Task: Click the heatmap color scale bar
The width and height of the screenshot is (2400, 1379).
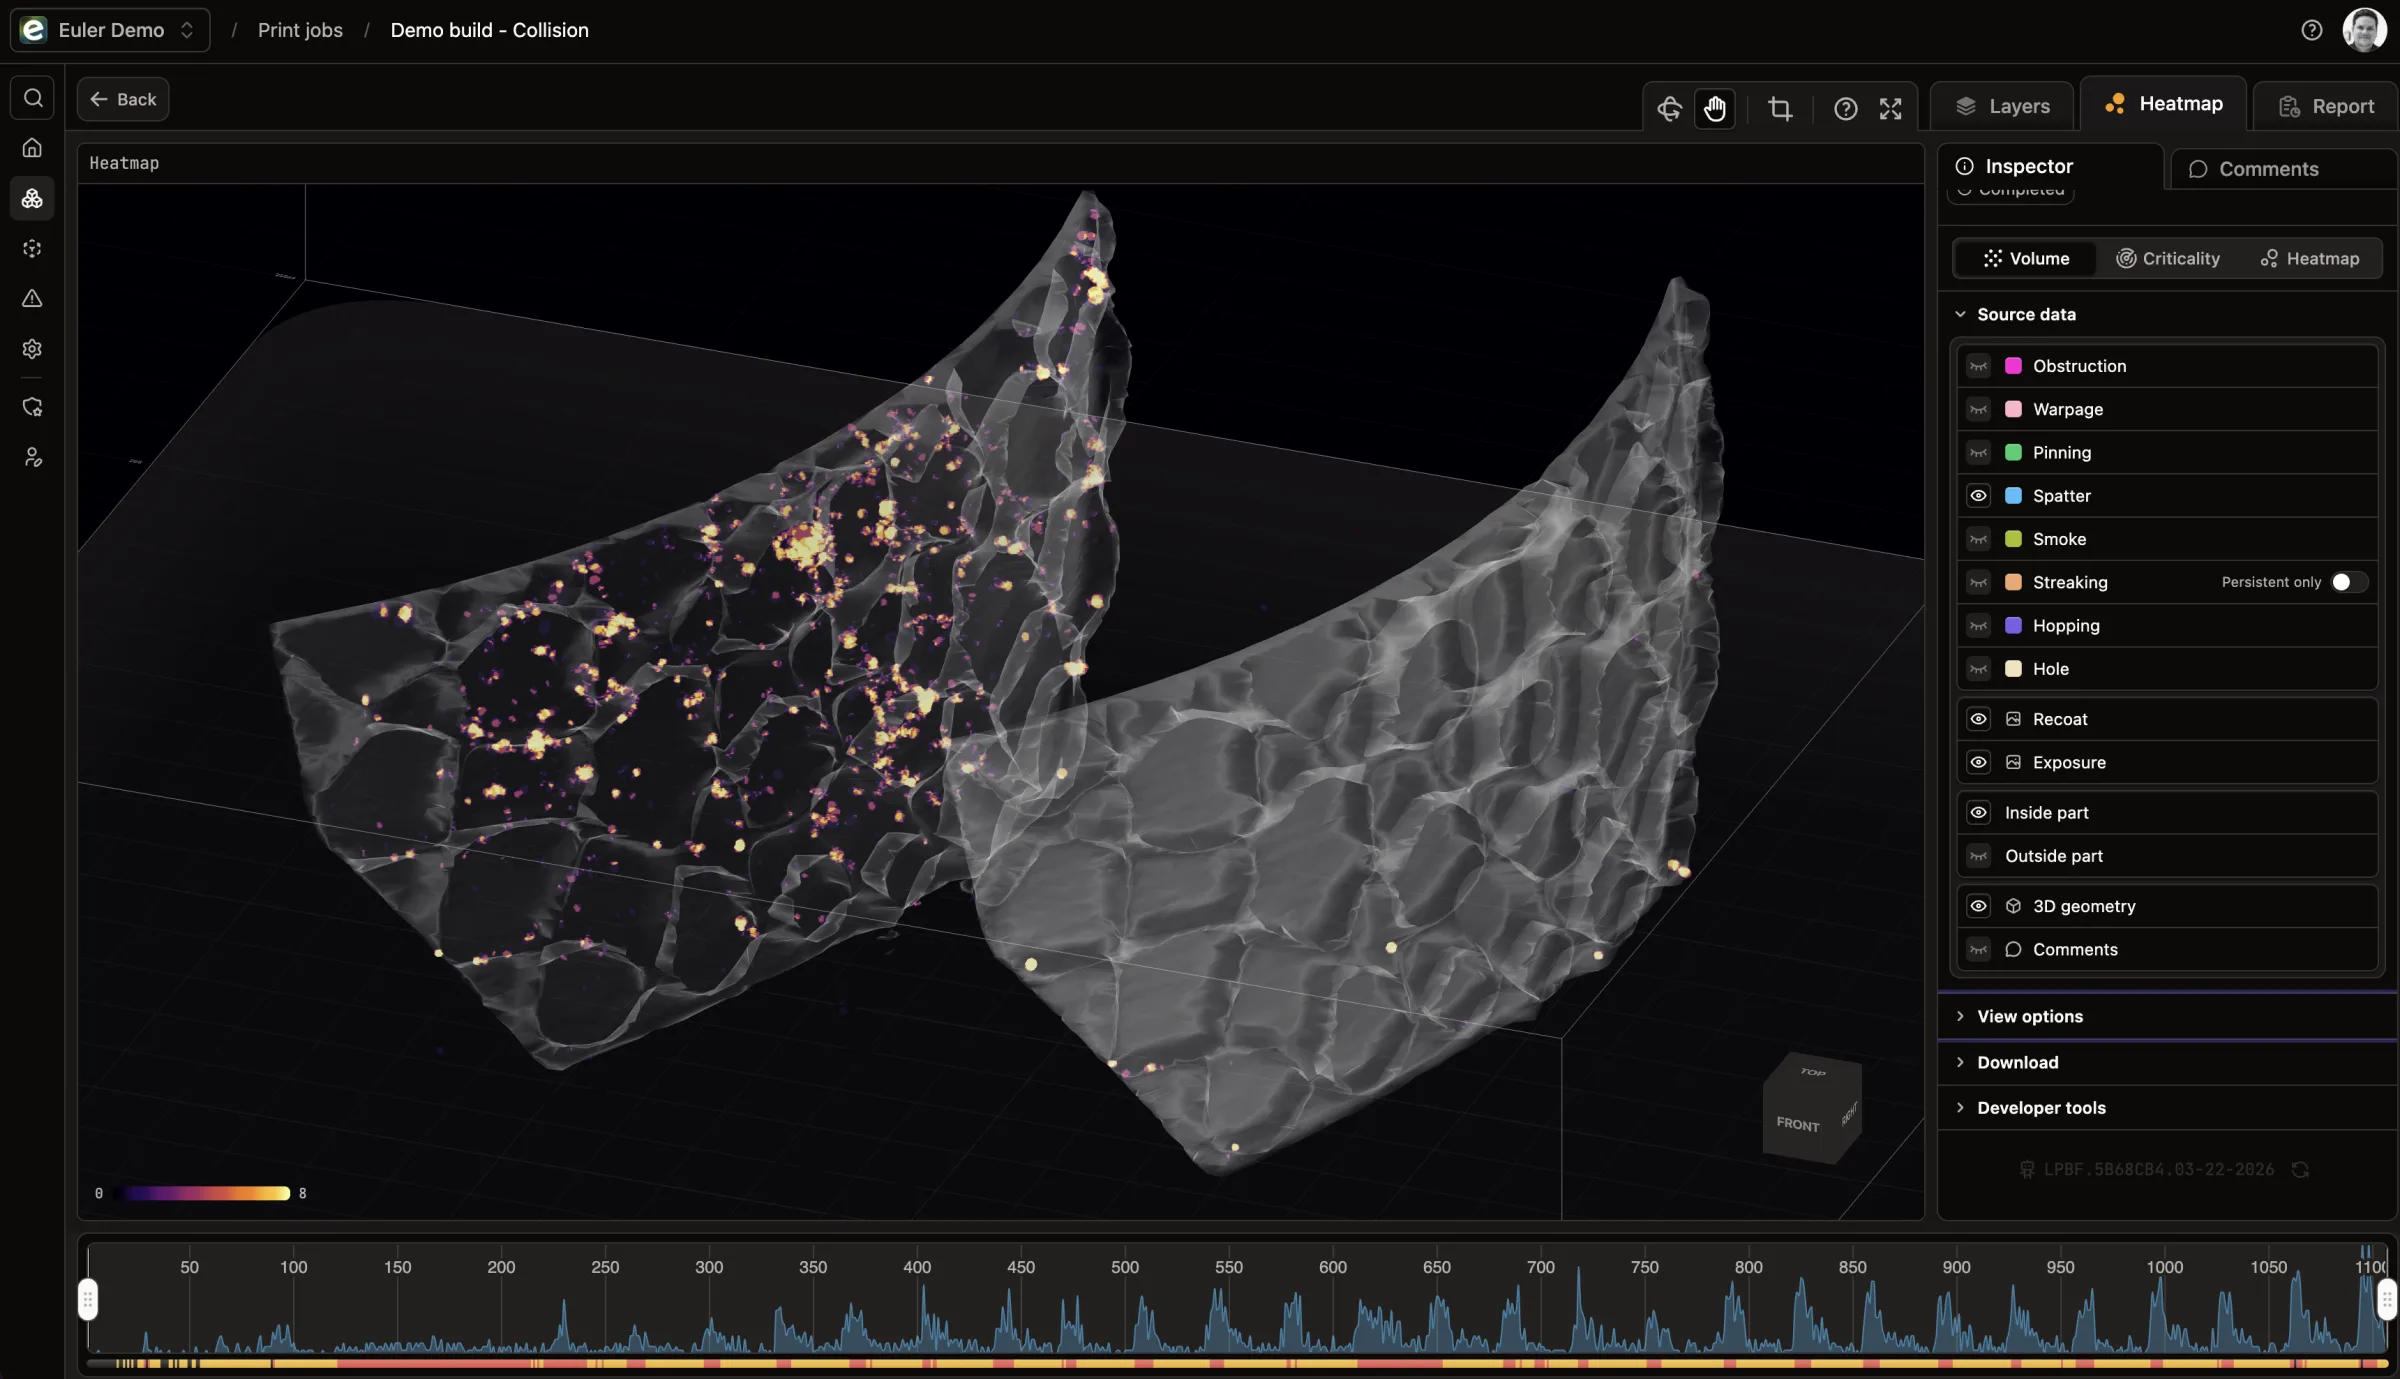Action: tap(201, 1193)
